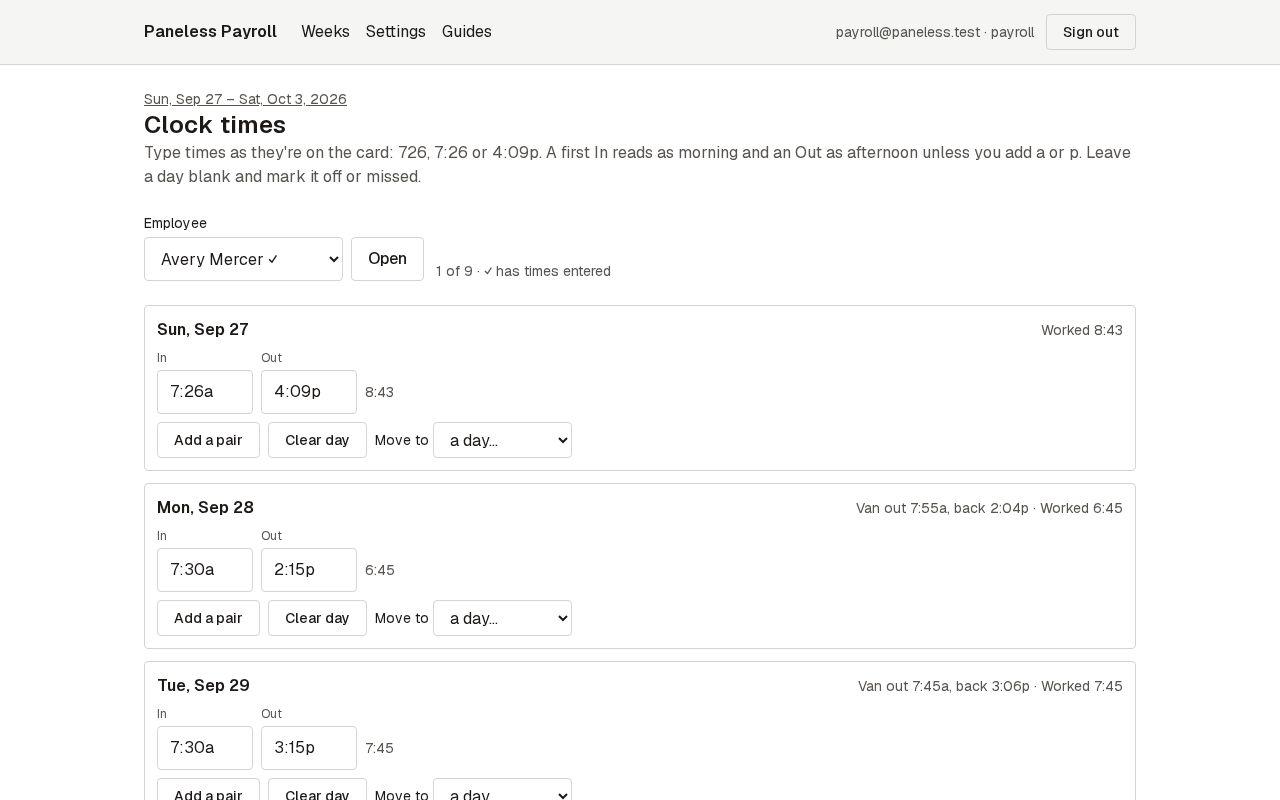The width and height of the screenshot is (1280, 800).
Task: Click the Open button next to Employee
Action: [x=387, y=259]
